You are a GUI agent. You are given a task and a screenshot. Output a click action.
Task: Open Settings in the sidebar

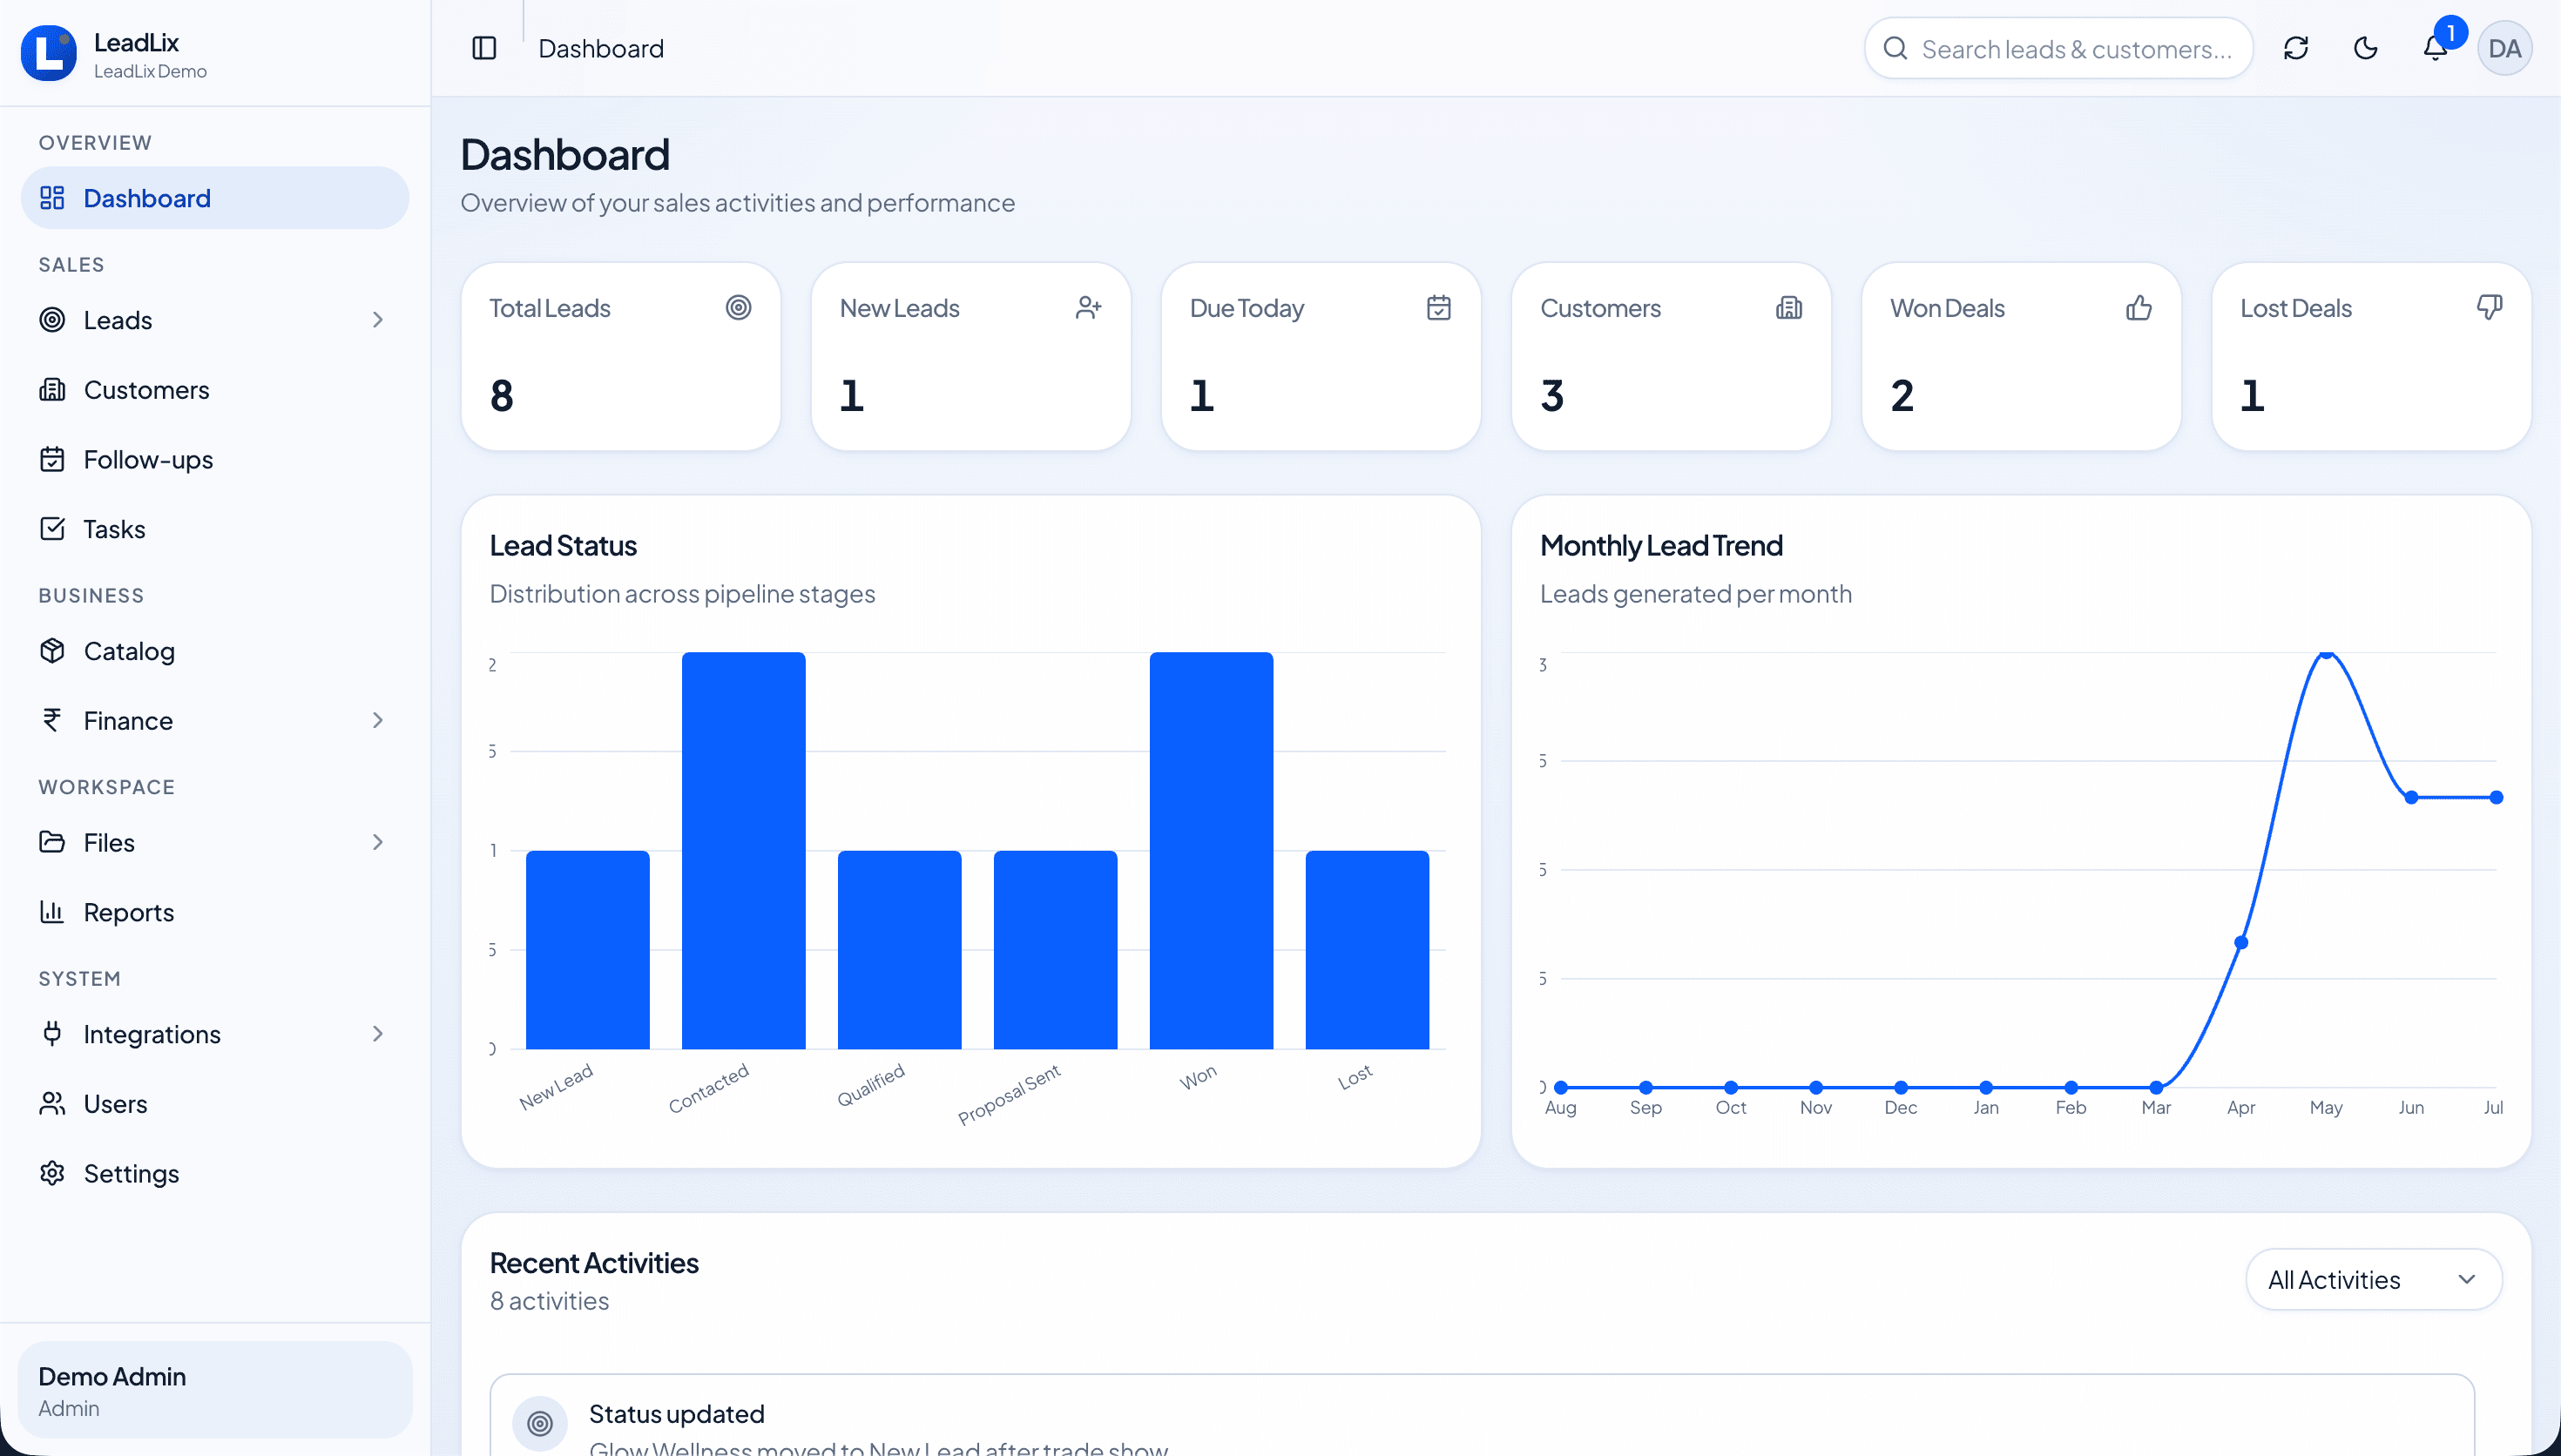coord(215,1173)
